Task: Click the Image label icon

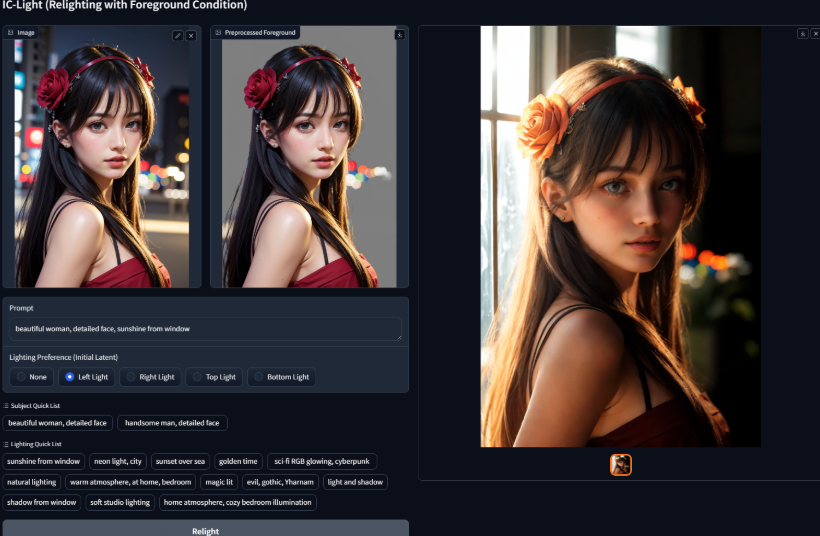Action: 10,32
